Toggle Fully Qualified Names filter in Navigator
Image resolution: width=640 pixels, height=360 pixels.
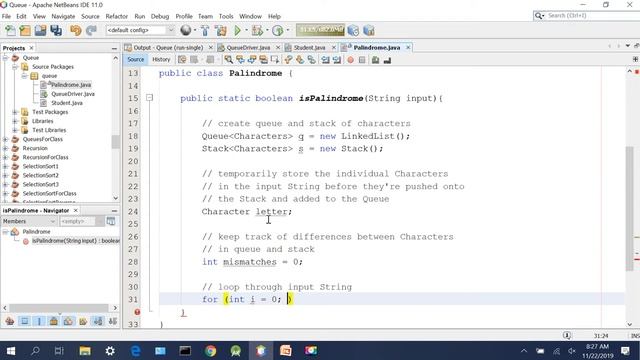point(83,321)
